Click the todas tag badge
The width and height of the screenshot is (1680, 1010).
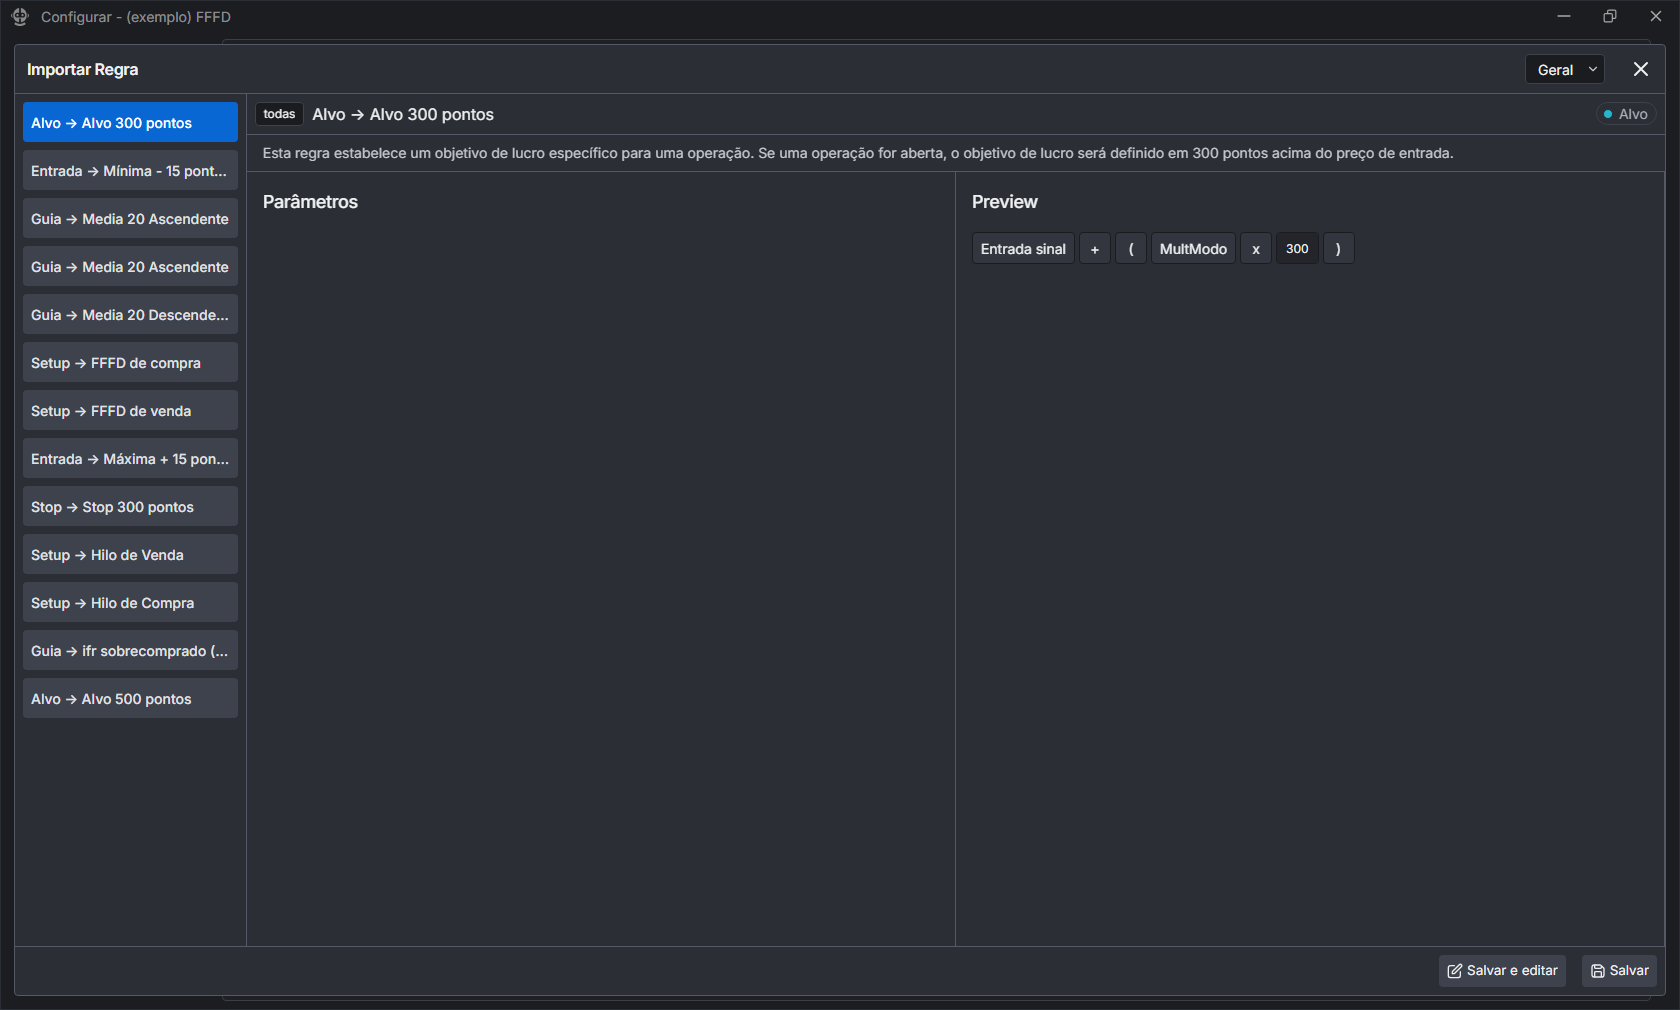(279, 114)
